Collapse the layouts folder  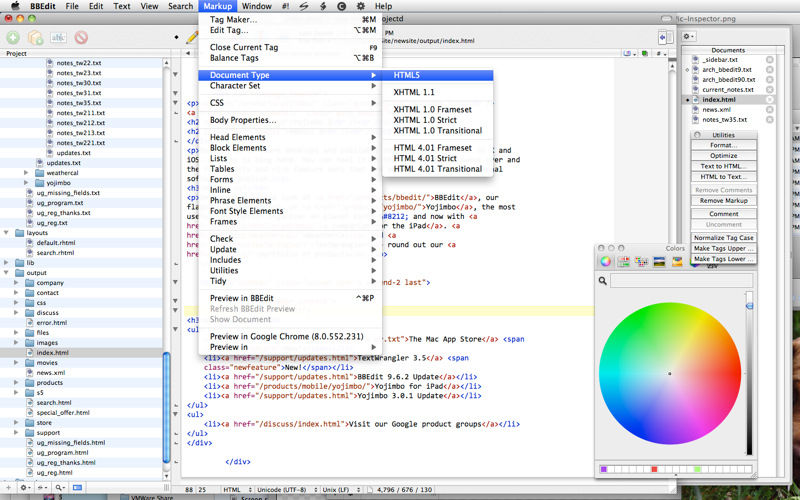(6, 233)
